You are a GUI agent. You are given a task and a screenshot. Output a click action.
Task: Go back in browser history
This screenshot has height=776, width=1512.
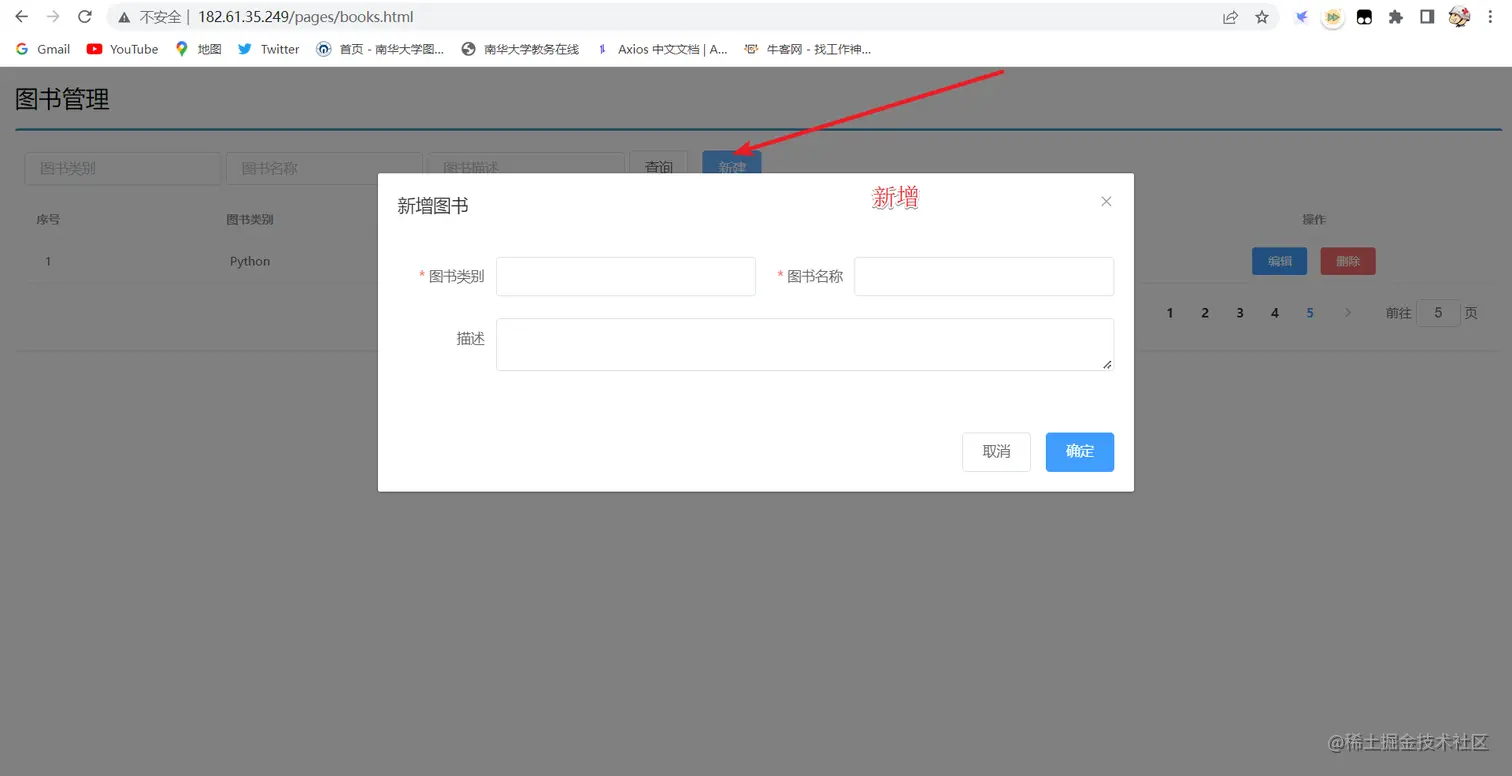[x=21, y=17]
